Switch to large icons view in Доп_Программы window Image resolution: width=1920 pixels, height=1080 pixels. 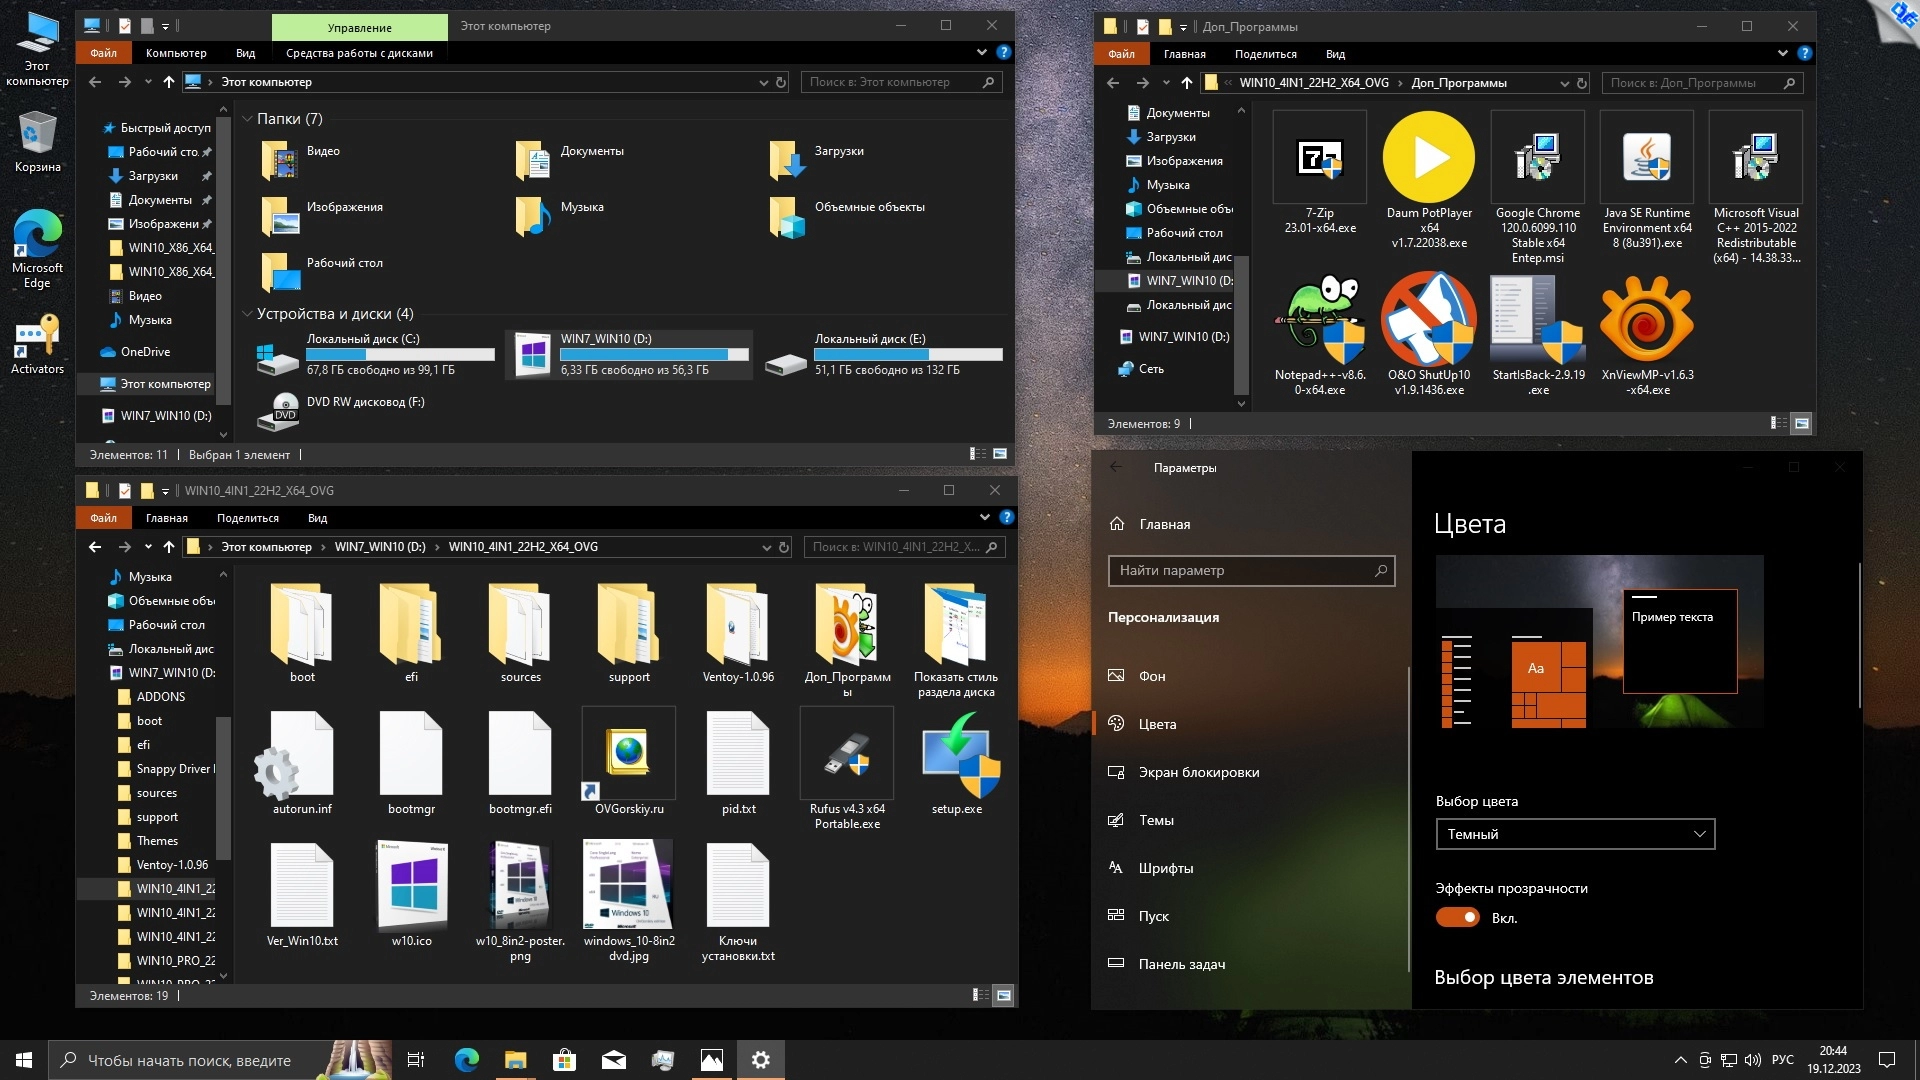(x=1801, y=424)
